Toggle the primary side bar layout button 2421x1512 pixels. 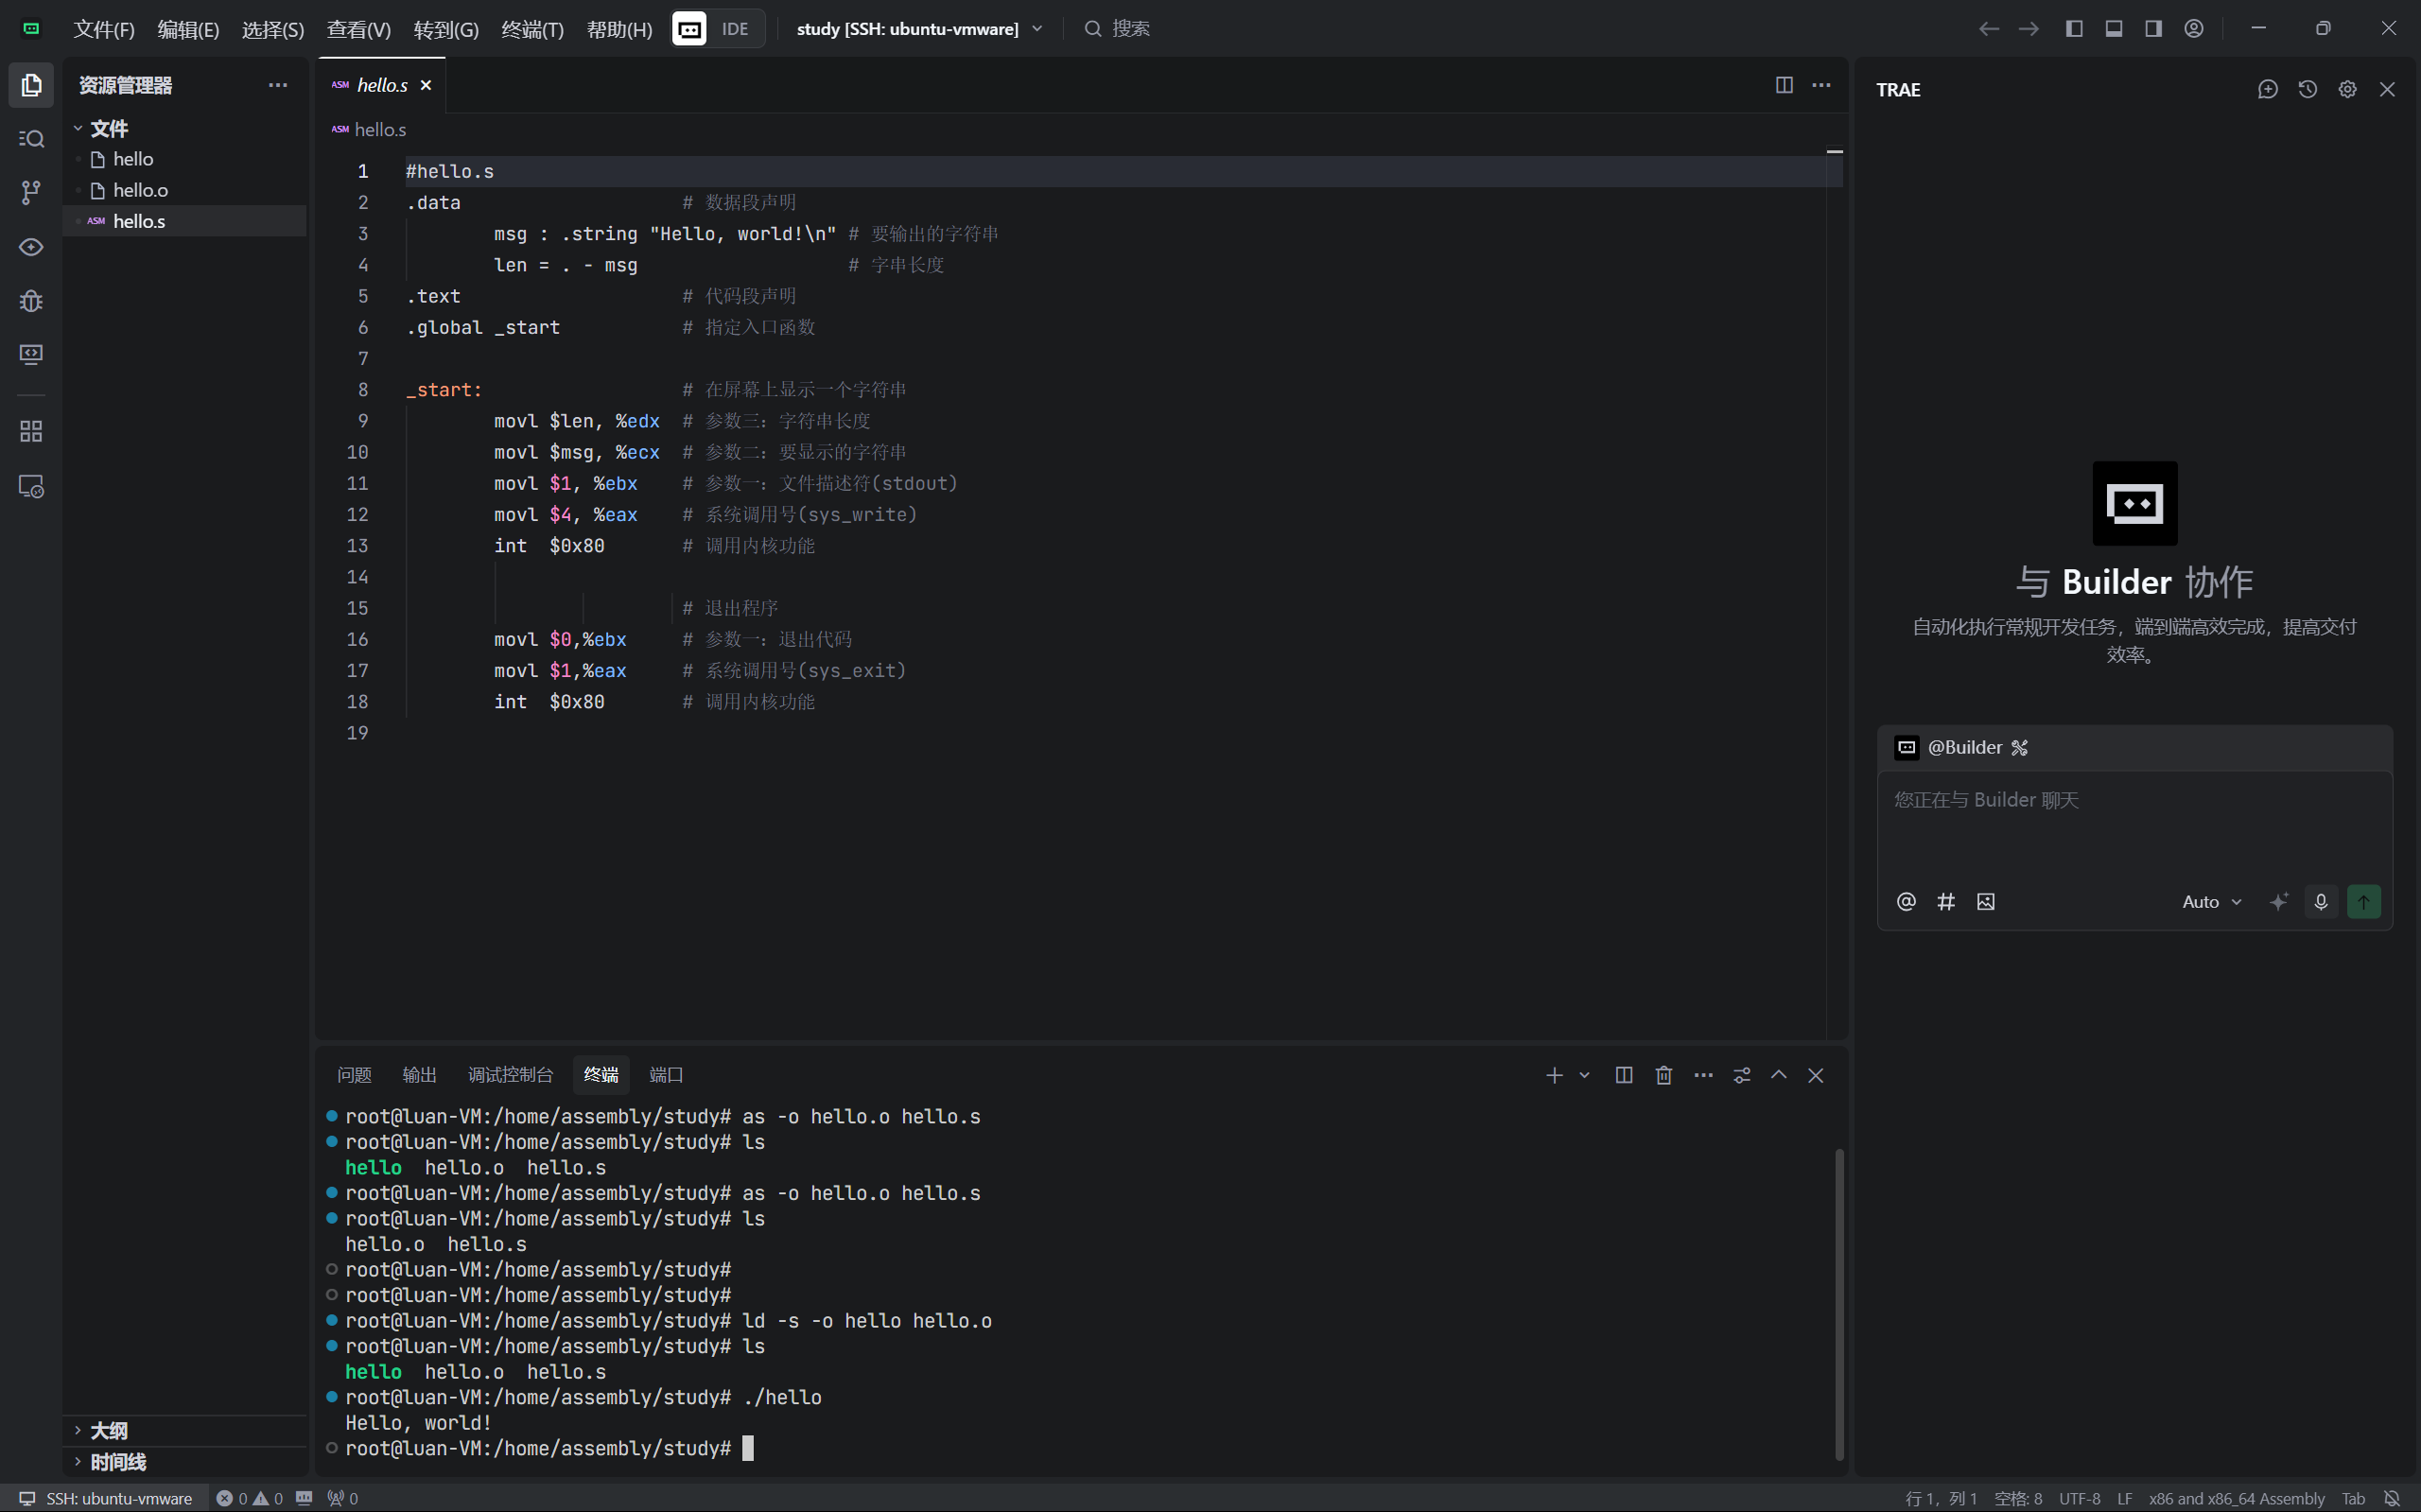2073,28
